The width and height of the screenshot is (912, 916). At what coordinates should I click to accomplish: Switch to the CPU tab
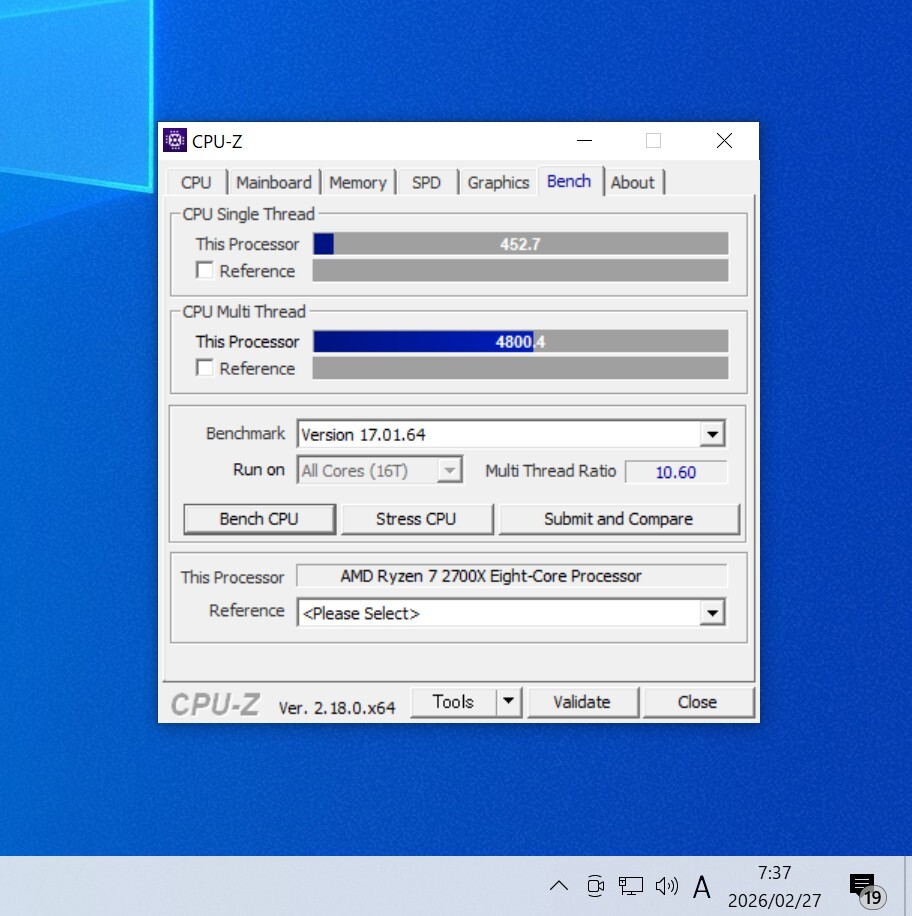[196, 183]
